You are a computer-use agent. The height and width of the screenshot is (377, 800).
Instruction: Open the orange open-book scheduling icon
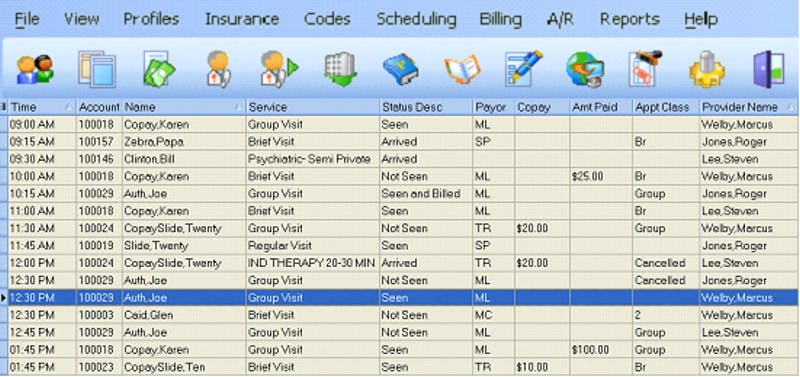click(462, 69)
